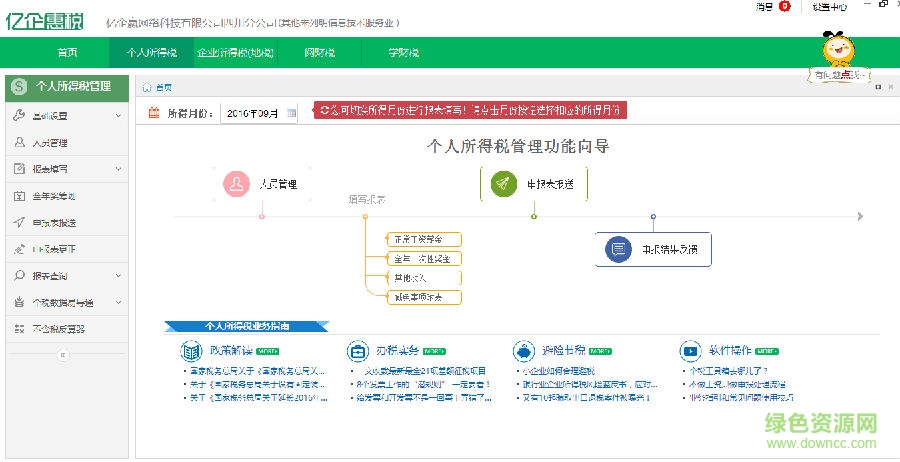Click the green timeline node under 申报表报送
This screenshot has width=900, height=462.
pyautogui.click(x=534, y=216)
